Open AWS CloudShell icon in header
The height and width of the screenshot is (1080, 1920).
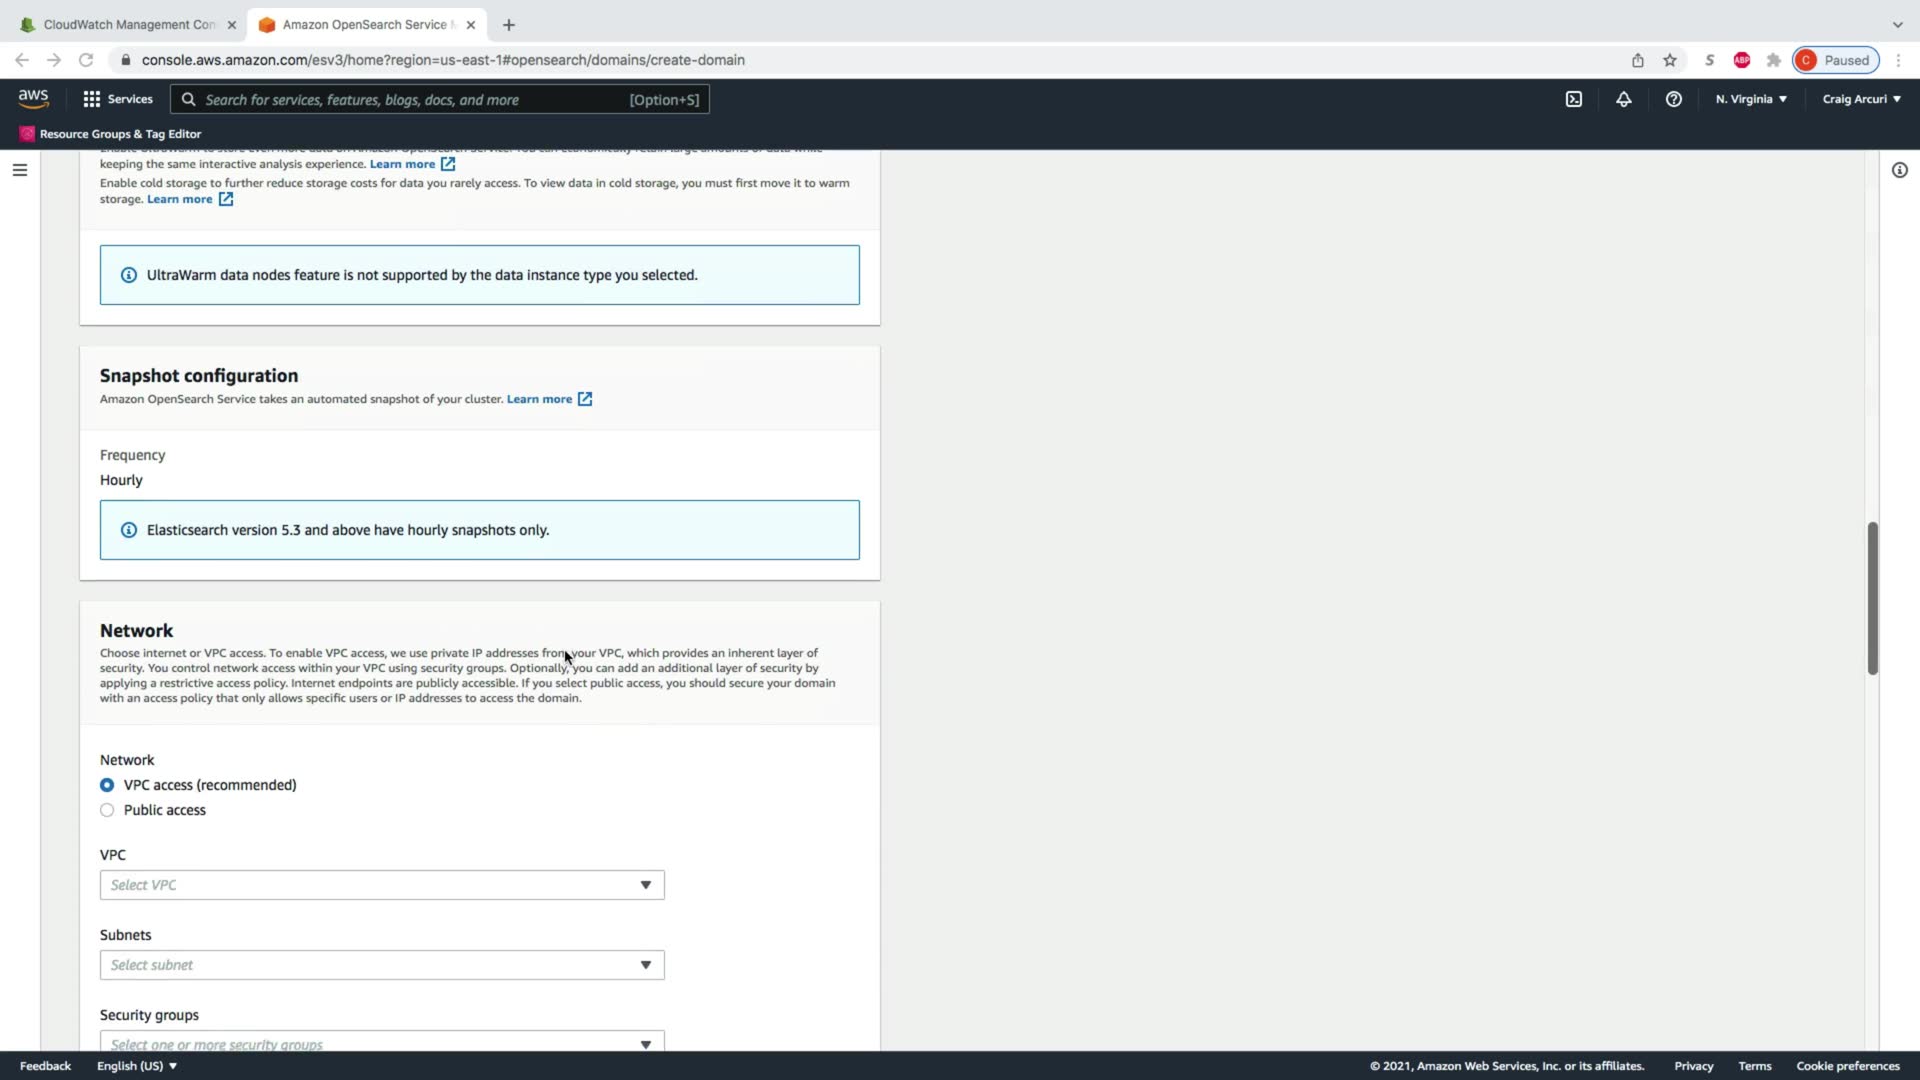(1573, 99)
